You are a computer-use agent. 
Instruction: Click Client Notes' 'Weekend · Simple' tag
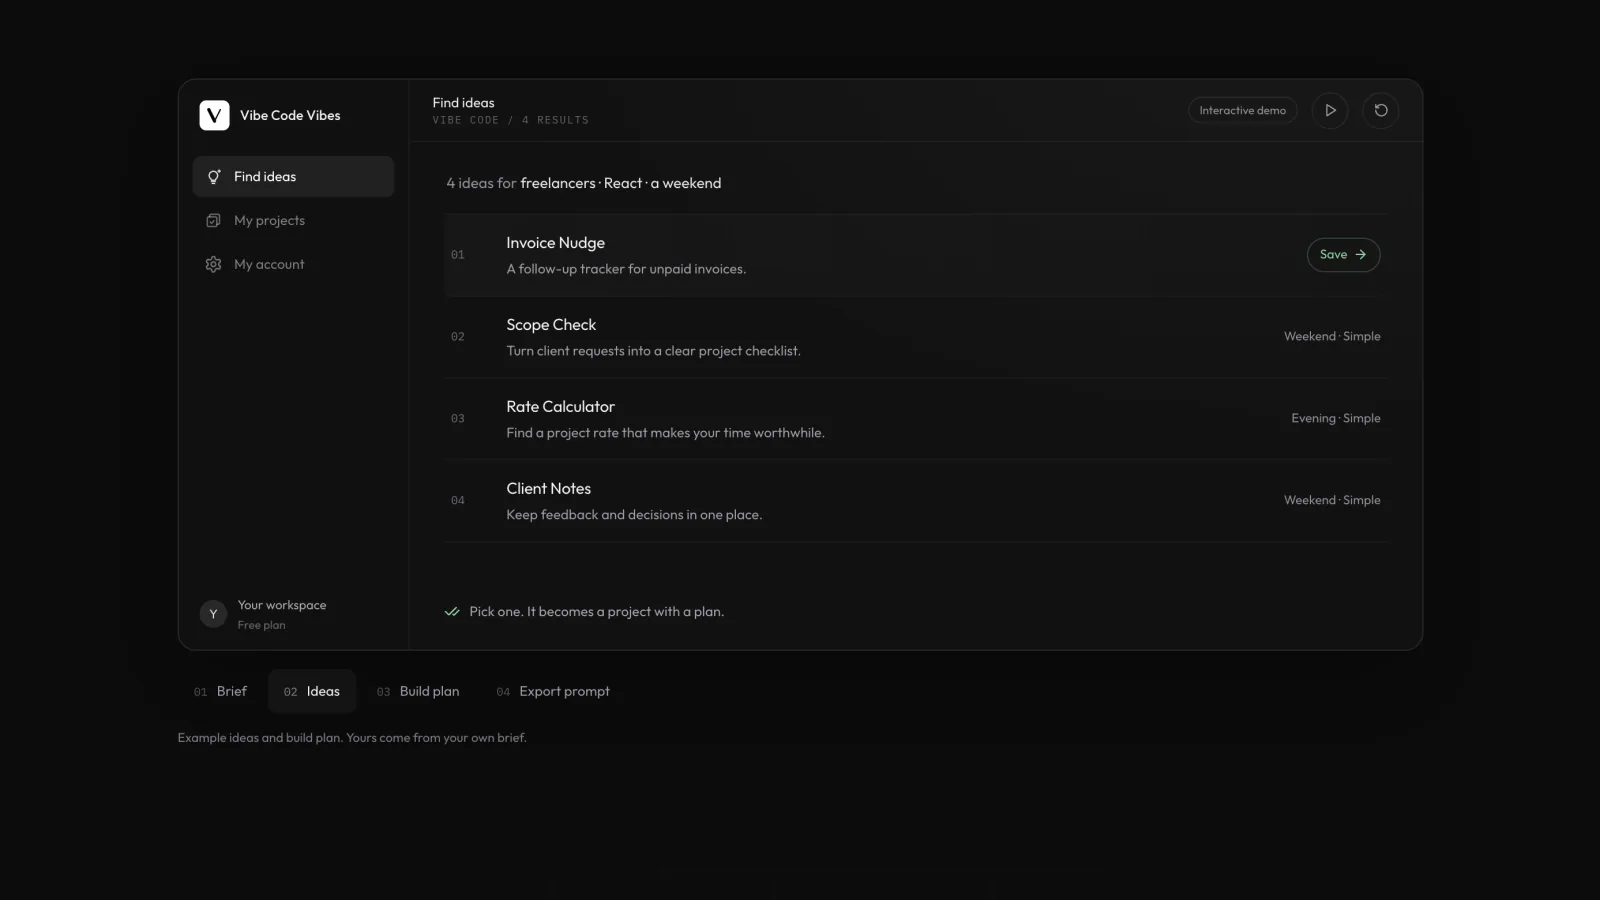click(1332, 501)
